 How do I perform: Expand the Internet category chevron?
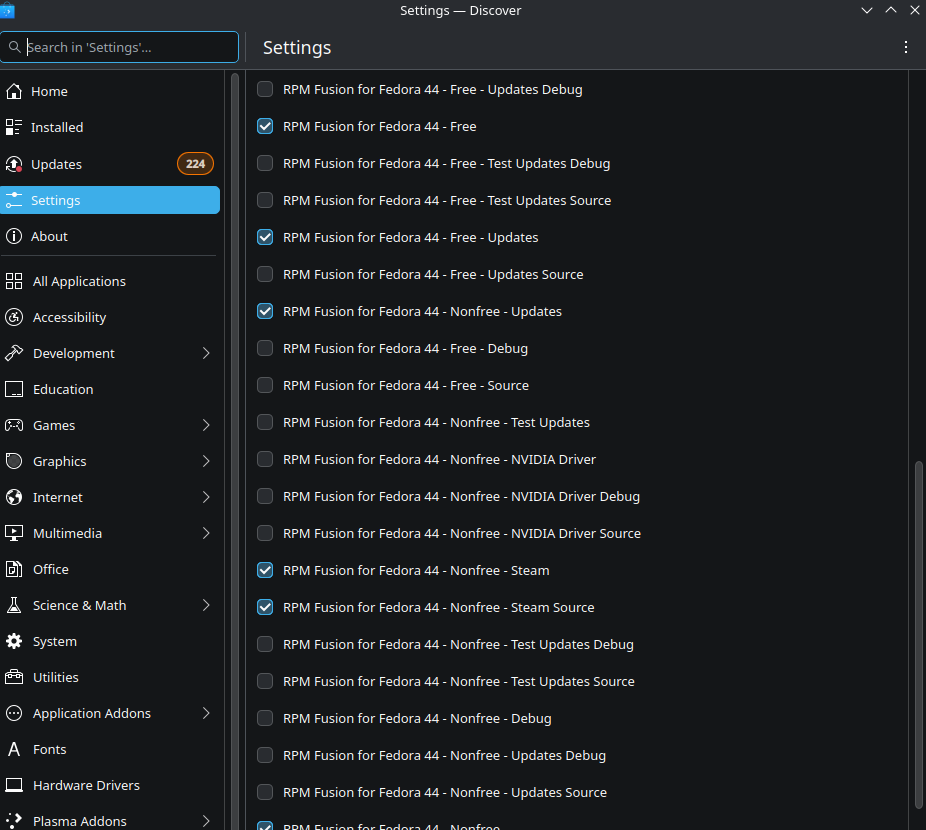click(x=206, y=497)
